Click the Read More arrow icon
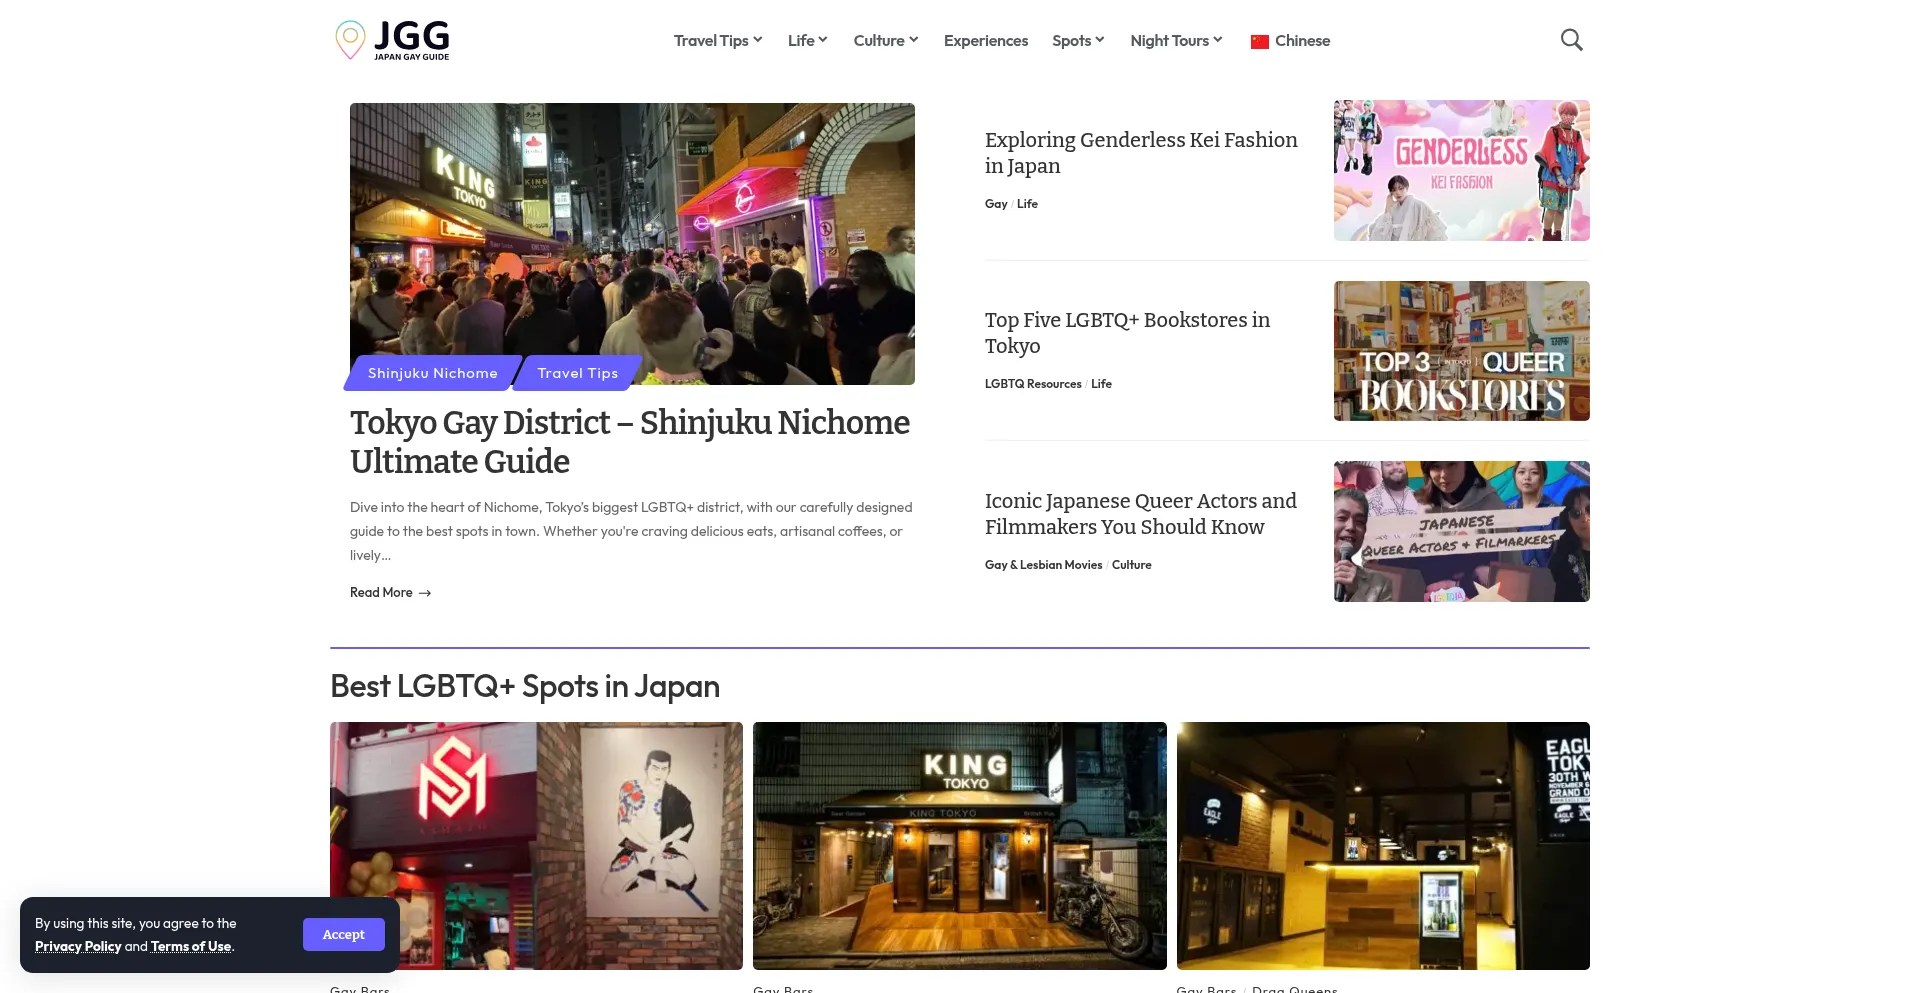 pos(425,593)
